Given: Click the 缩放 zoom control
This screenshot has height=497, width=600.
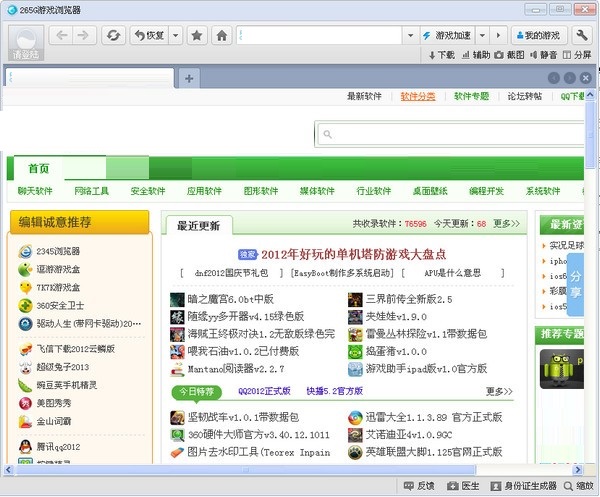Looking at the screenshot, I should (x=577, y=486).
